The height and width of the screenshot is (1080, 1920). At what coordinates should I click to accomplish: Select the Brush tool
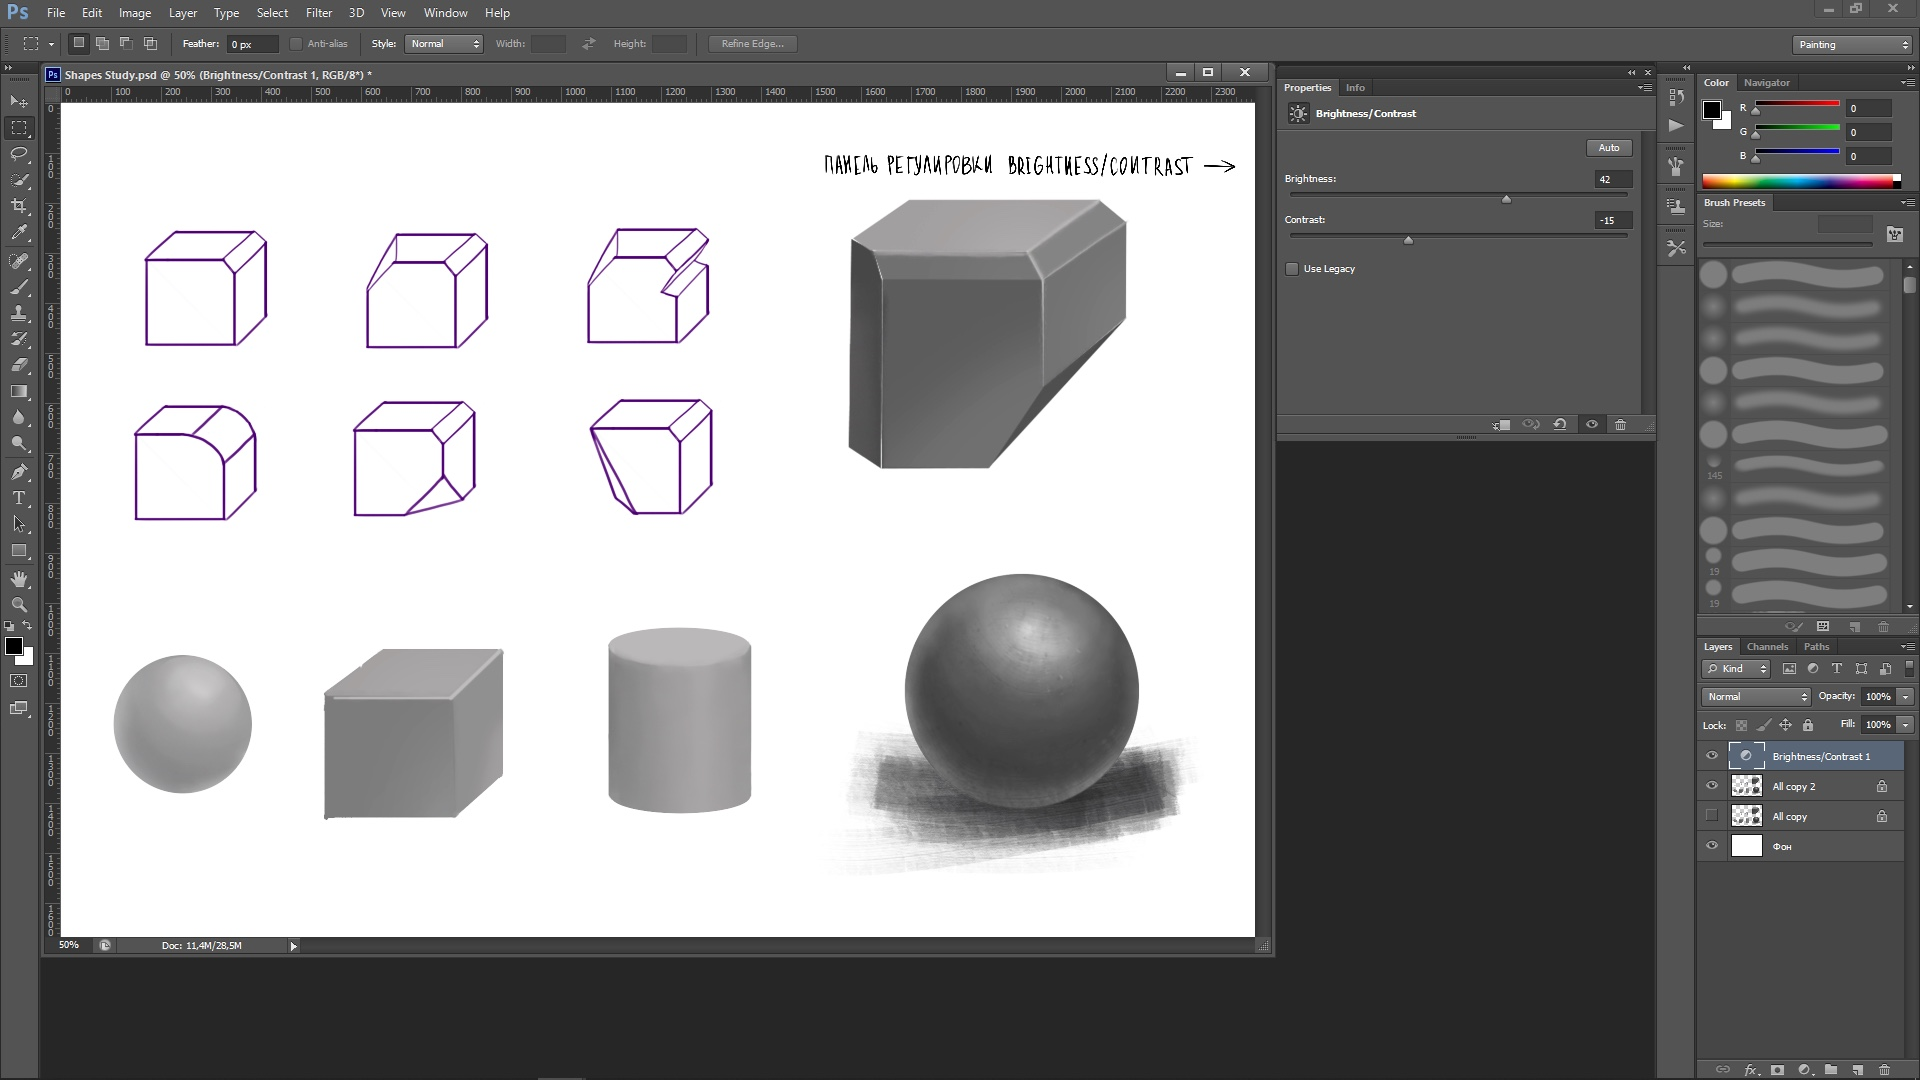point(19,287)
